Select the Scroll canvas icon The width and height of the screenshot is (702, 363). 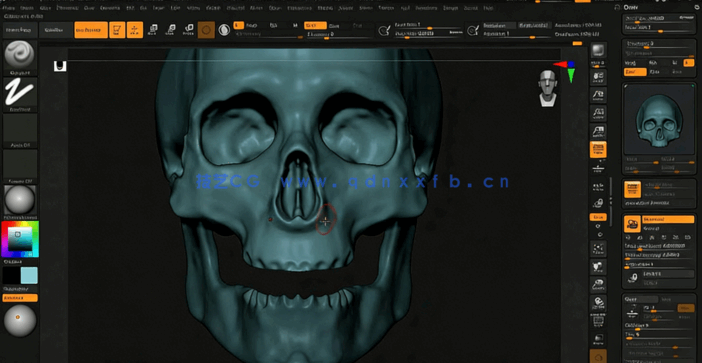pyautogui.click(x=598, y=77)
